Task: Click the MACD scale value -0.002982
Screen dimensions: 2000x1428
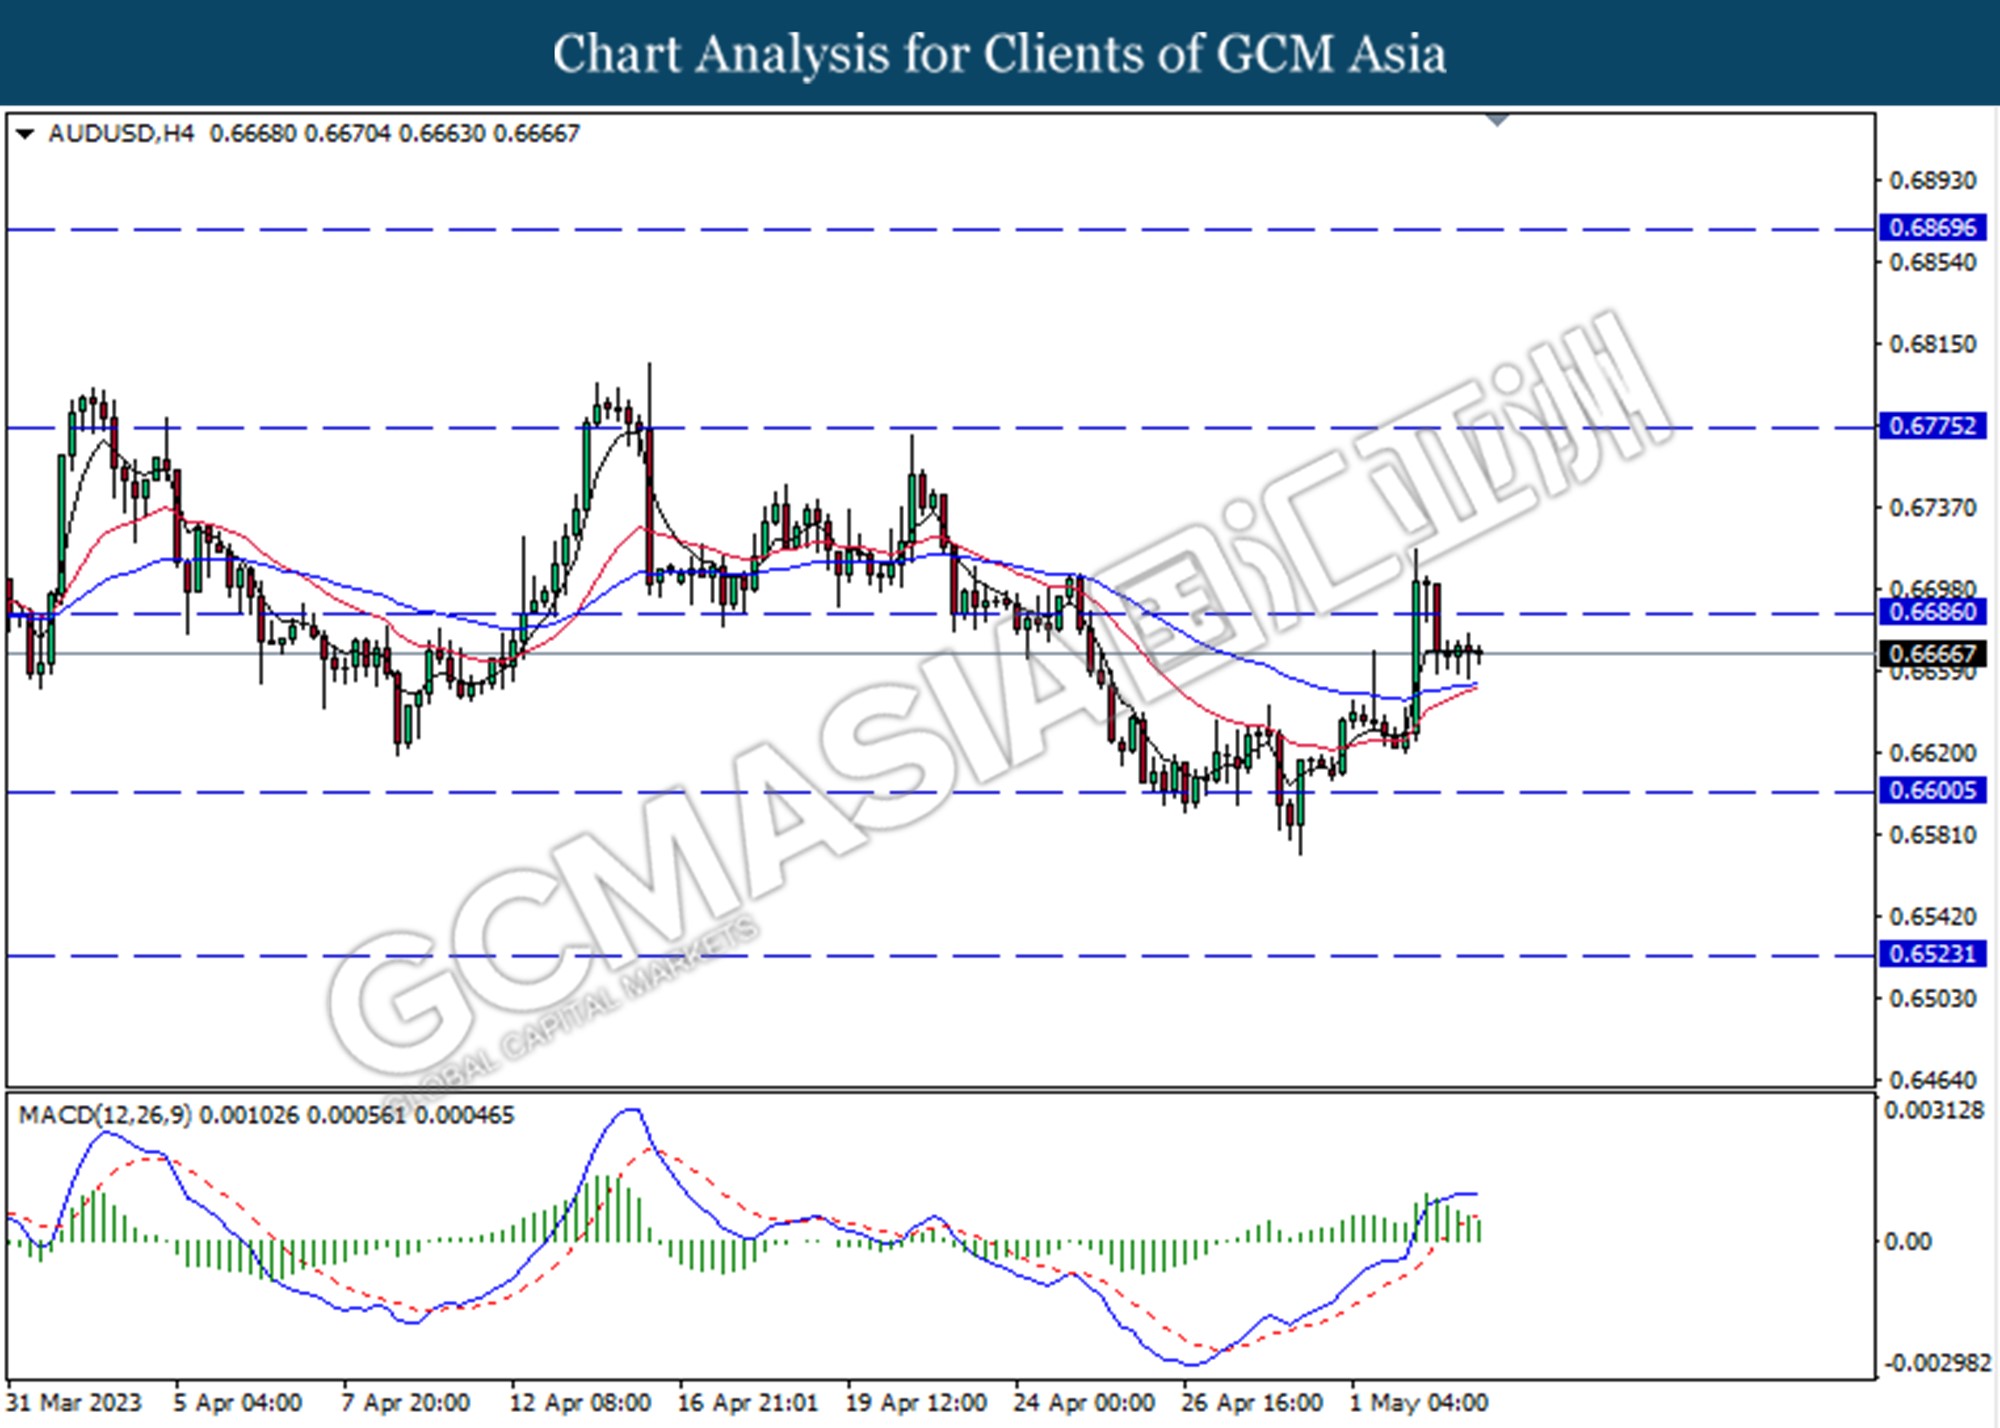Action: tap(1937, 1363)
